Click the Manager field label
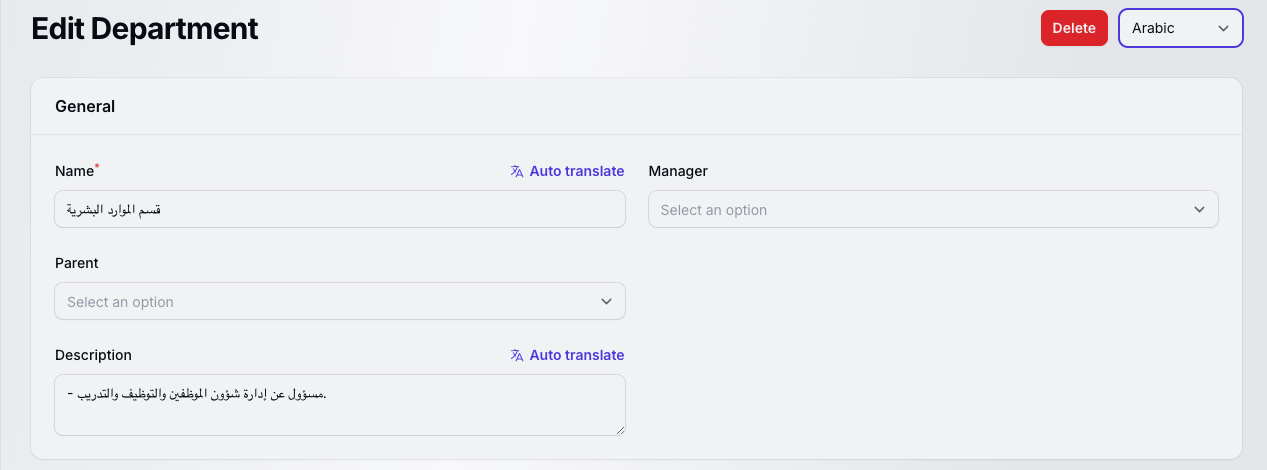This screenshot has width=1267, height=470. pyautogui.click(x=678, y=171)
